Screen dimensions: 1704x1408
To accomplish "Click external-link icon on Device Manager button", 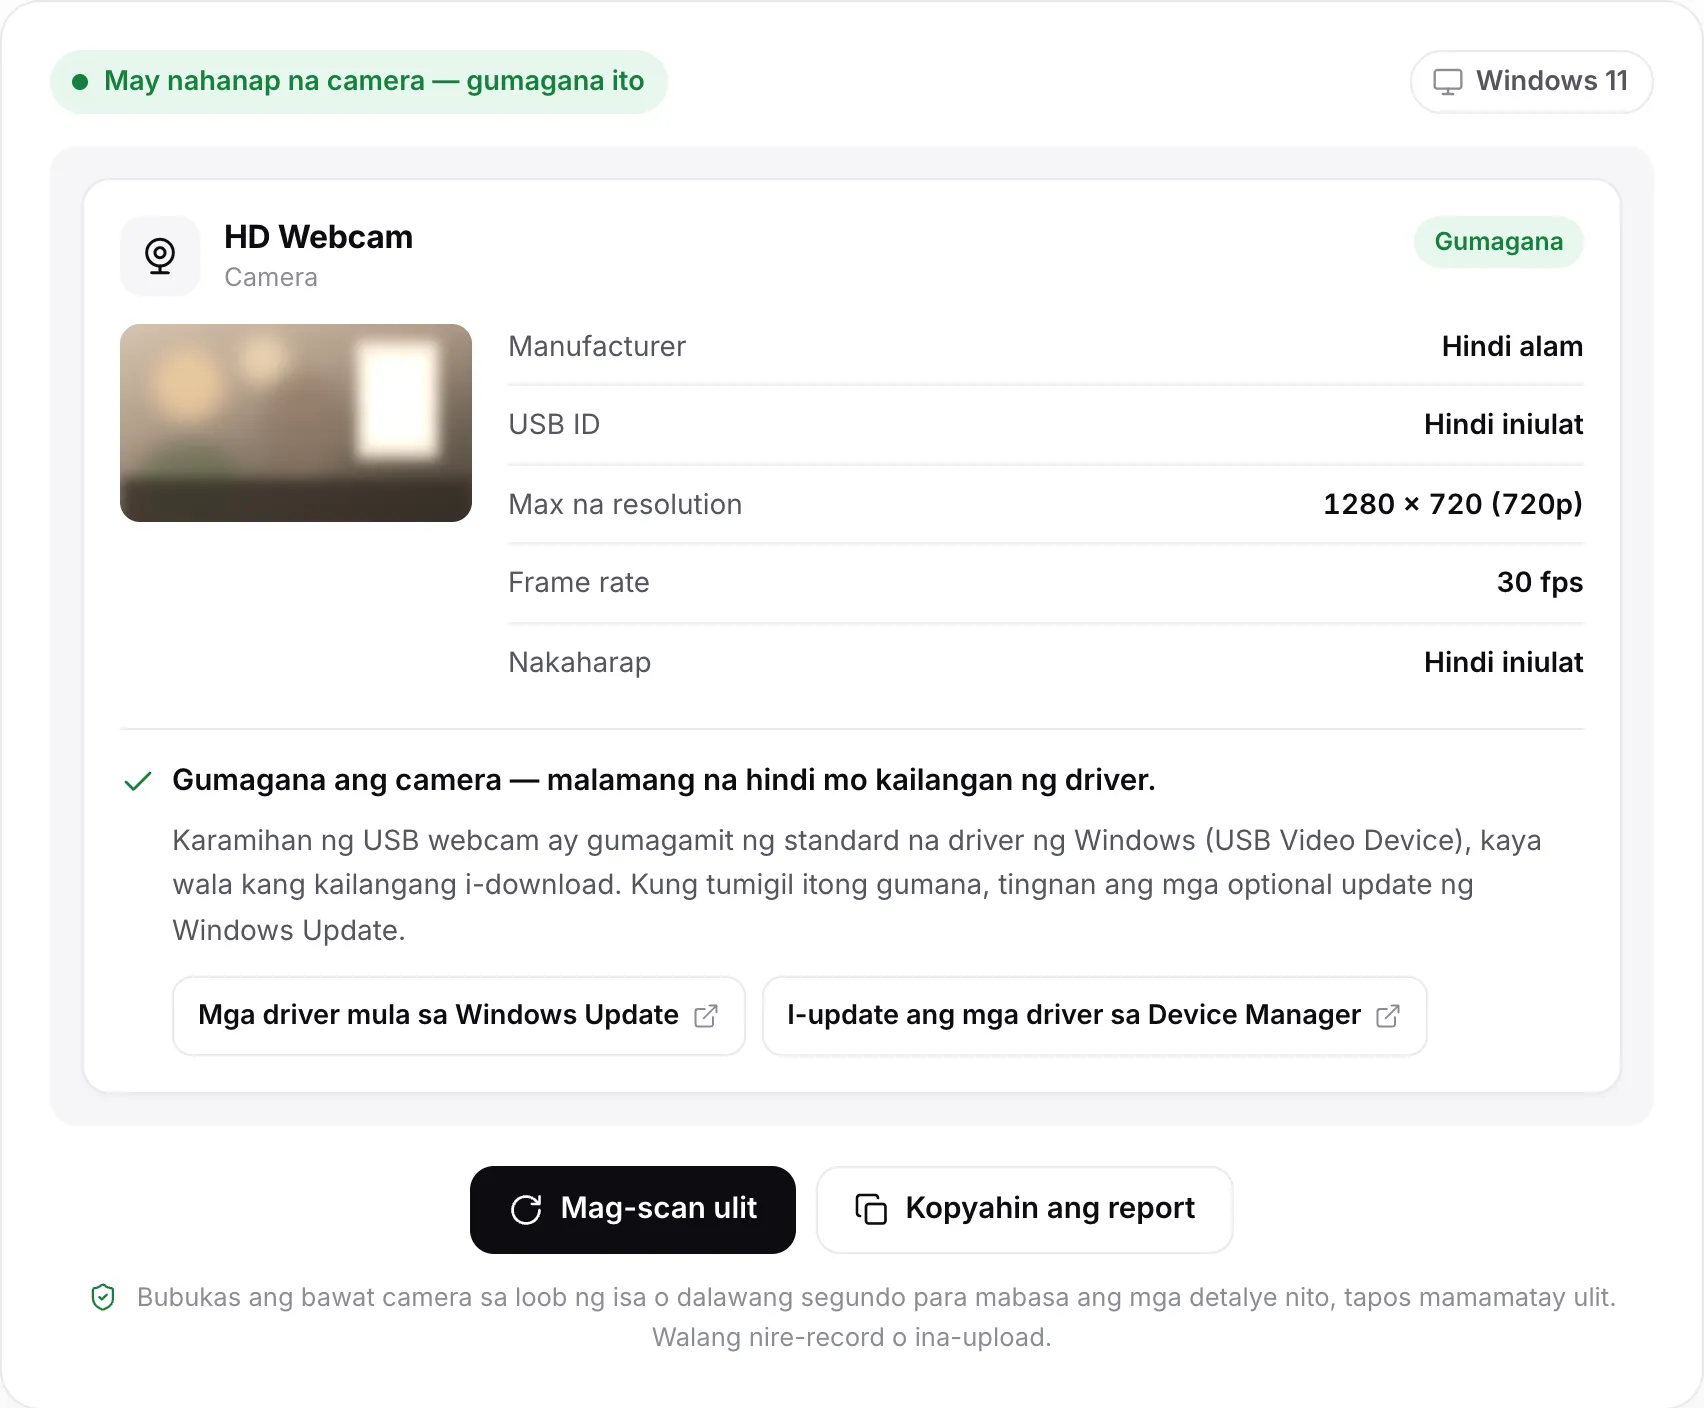I will coord(1388,1016).
